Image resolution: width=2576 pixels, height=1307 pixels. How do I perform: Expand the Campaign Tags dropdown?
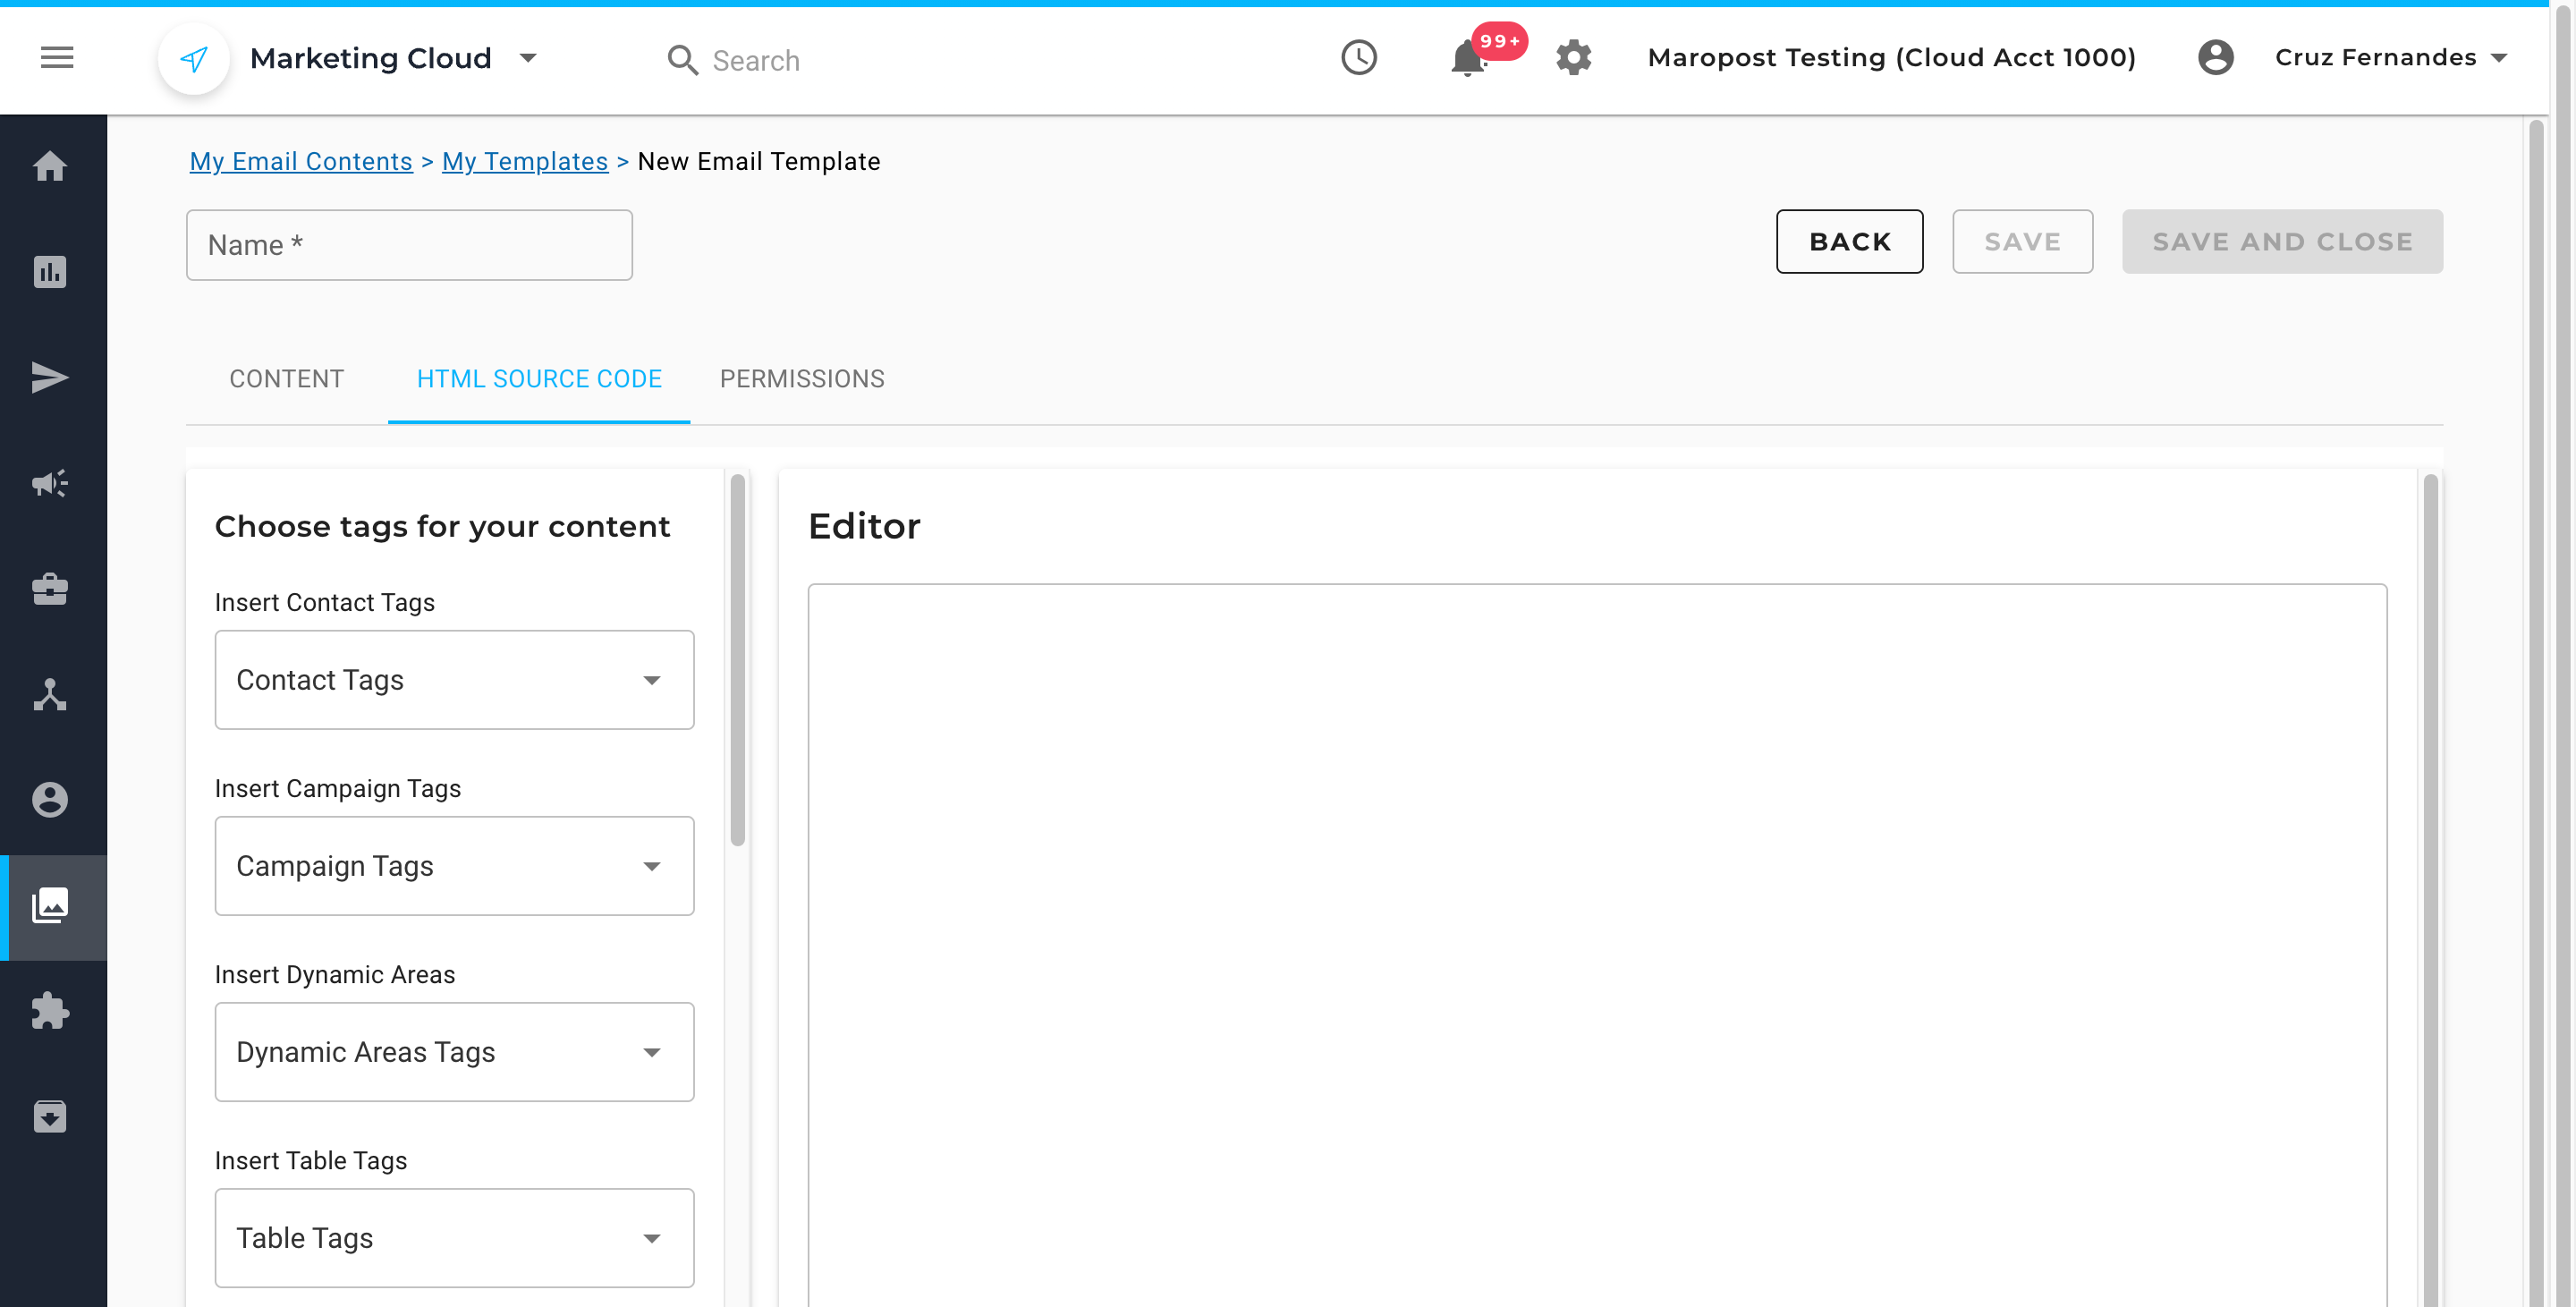click(454, 866)
